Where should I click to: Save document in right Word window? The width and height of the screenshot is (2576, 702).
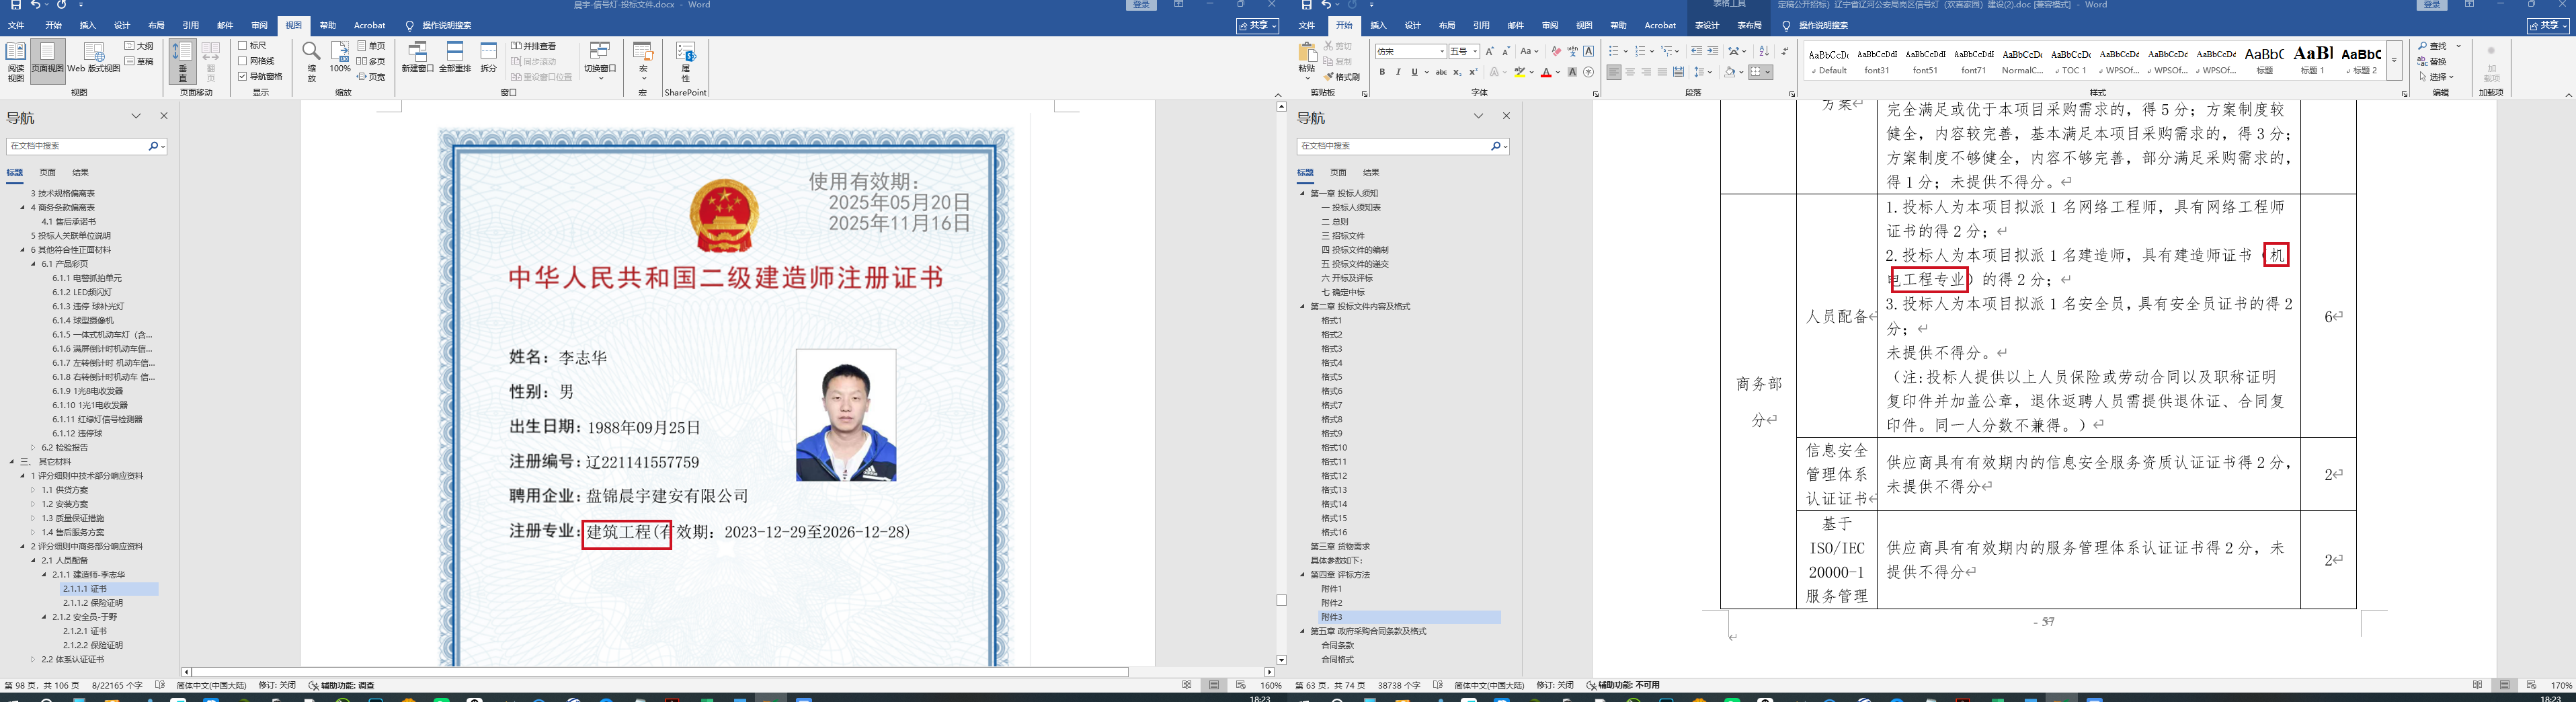tap(1306, 5)
